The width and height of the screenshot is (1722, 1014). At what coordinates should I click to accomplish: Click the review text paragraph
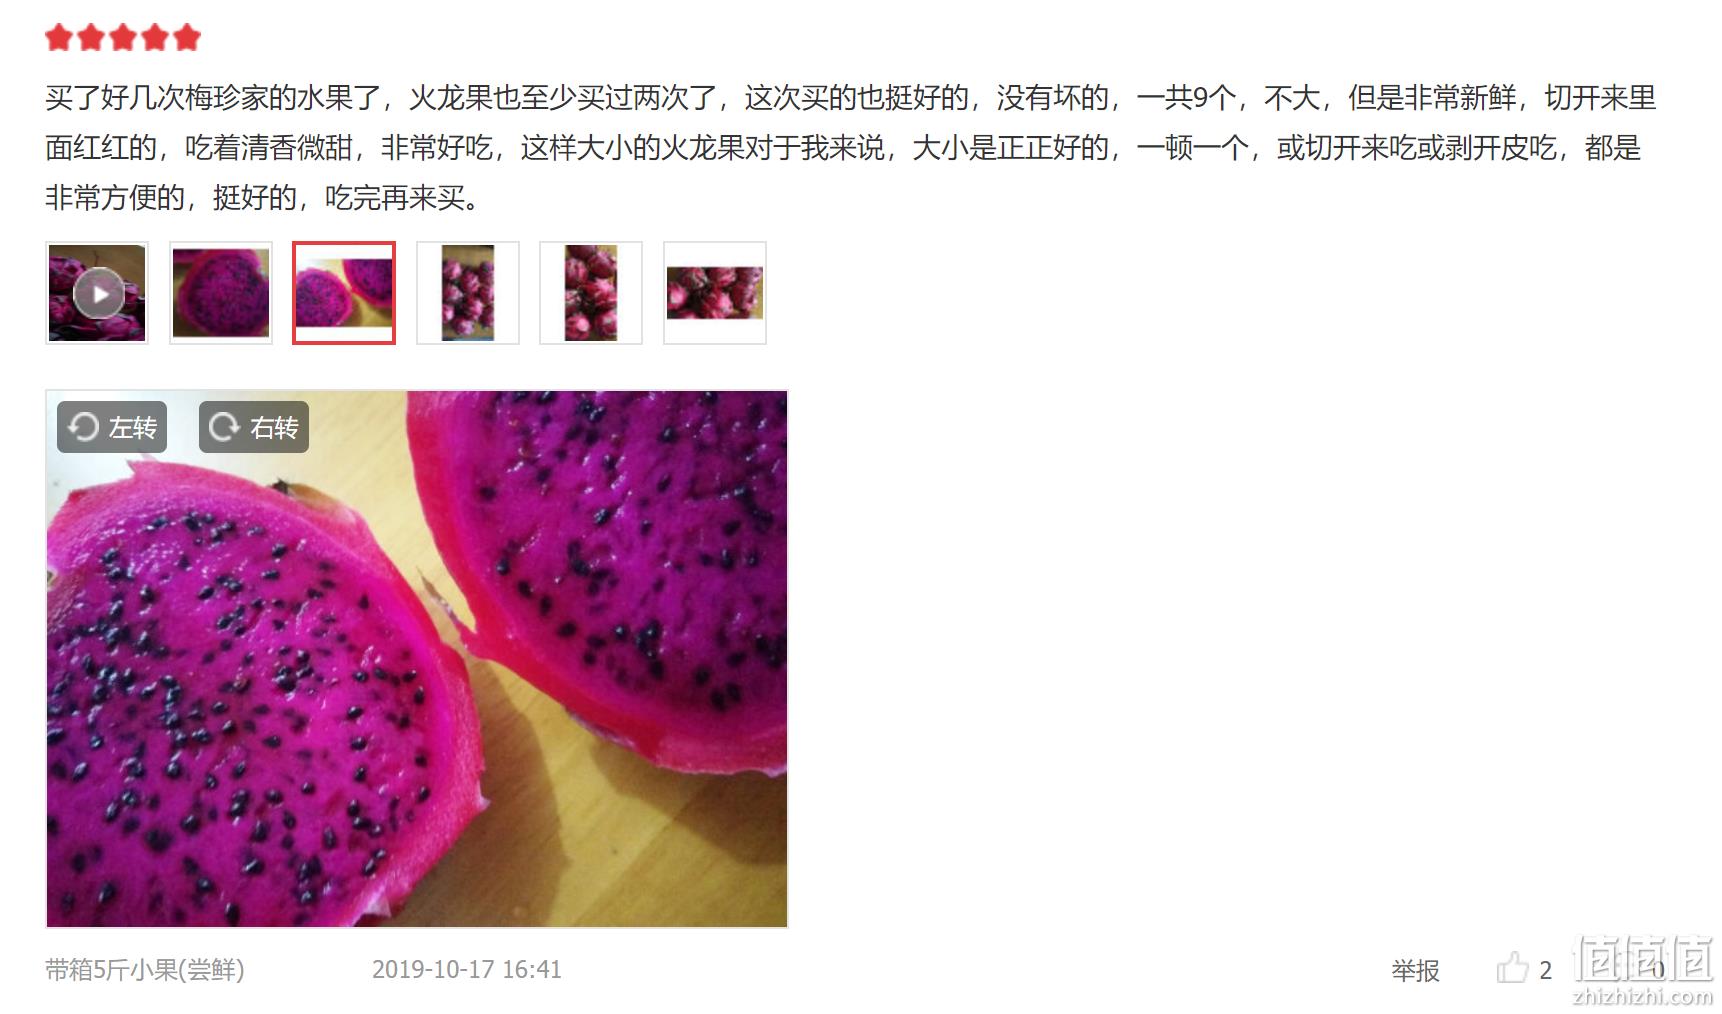click(x=850, y=148)
